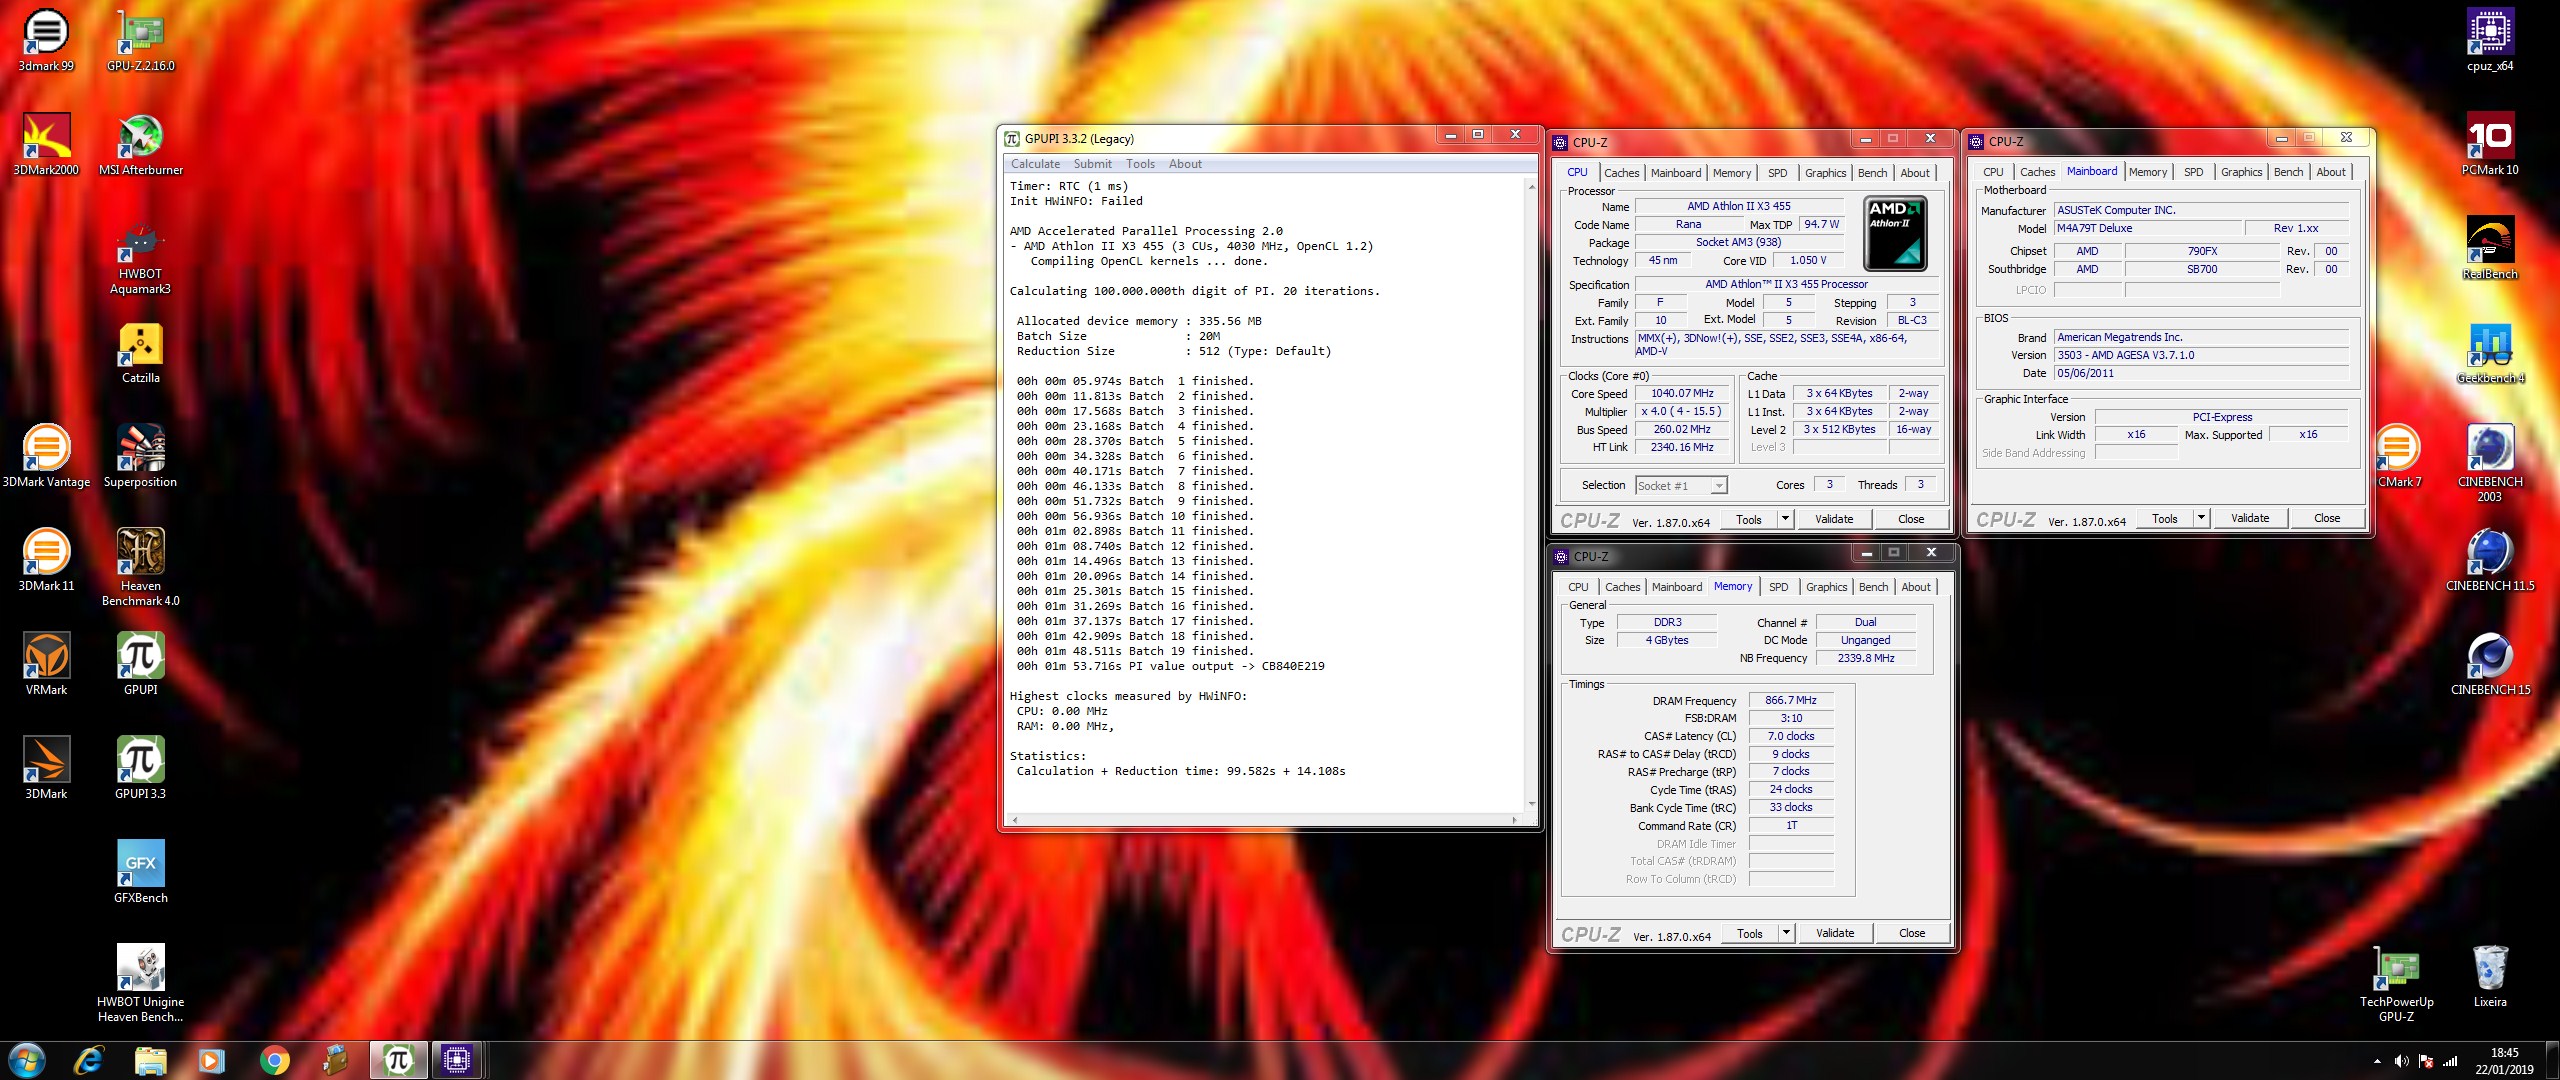Viewport: 2560px width, 1080px height.
Task: Select Graphics tab in Mainboard CPU-Z window
Action: click(x=2241, y=172)
